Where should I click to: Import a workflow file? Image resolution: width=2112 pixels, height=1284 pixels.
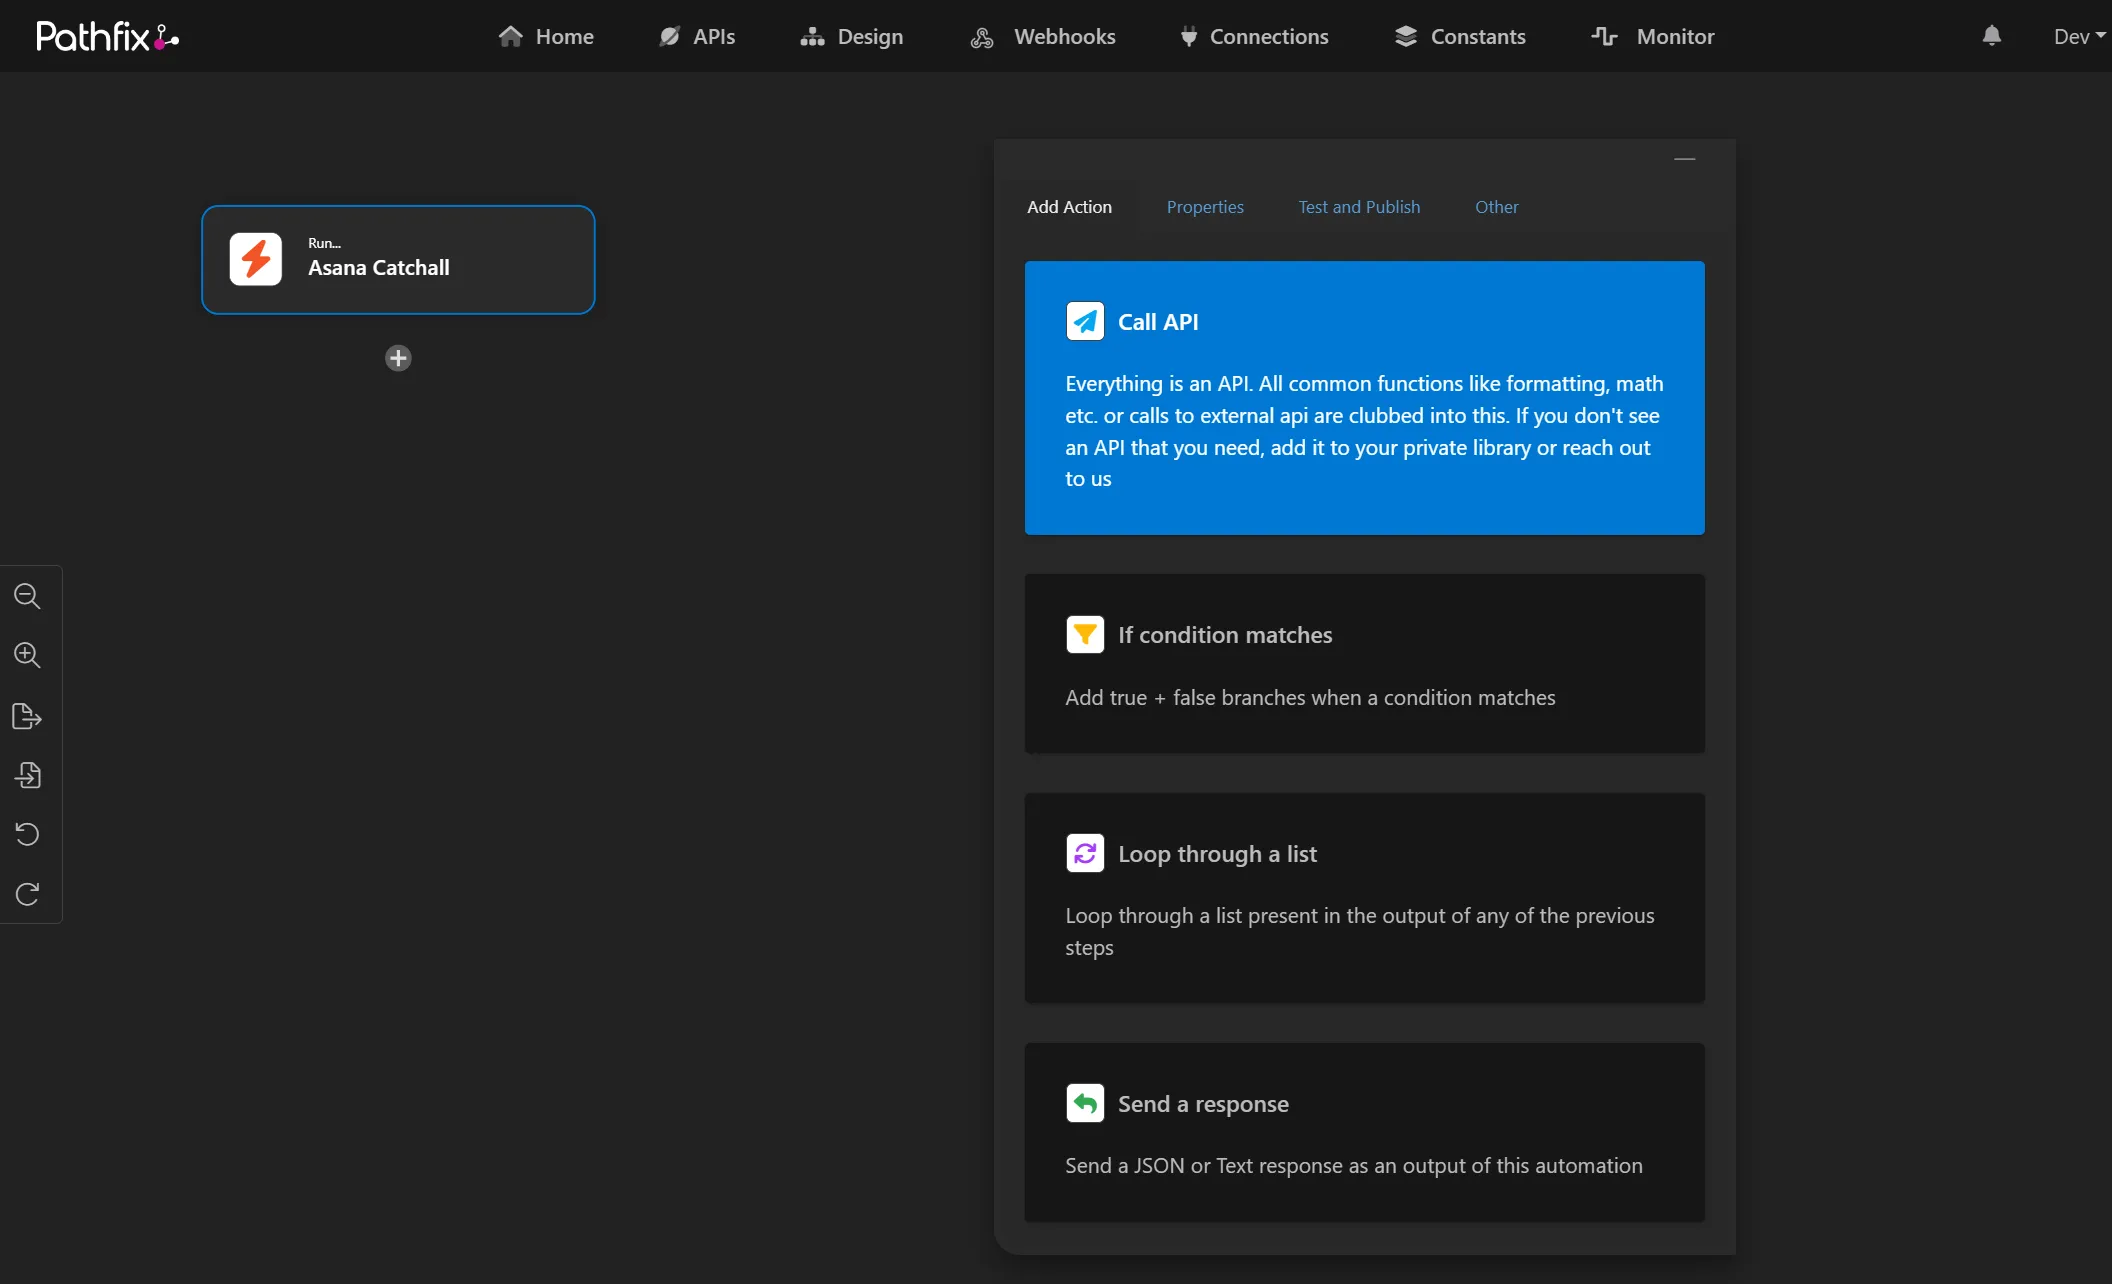(x=27, y=775)
